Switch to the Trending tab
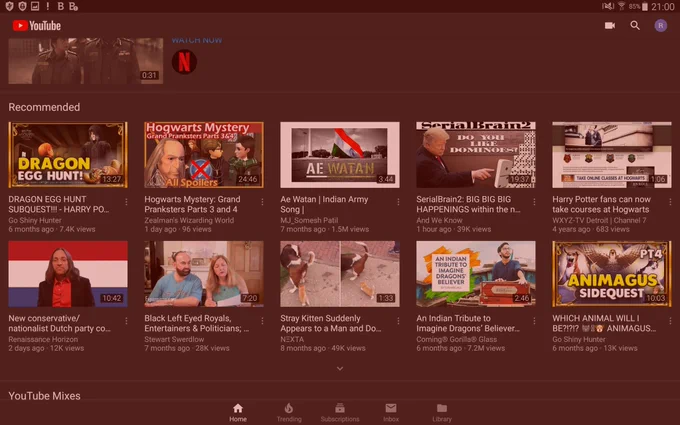Image resolution: width=680 pixels, height=425 pixels. (x=289, y=412)
